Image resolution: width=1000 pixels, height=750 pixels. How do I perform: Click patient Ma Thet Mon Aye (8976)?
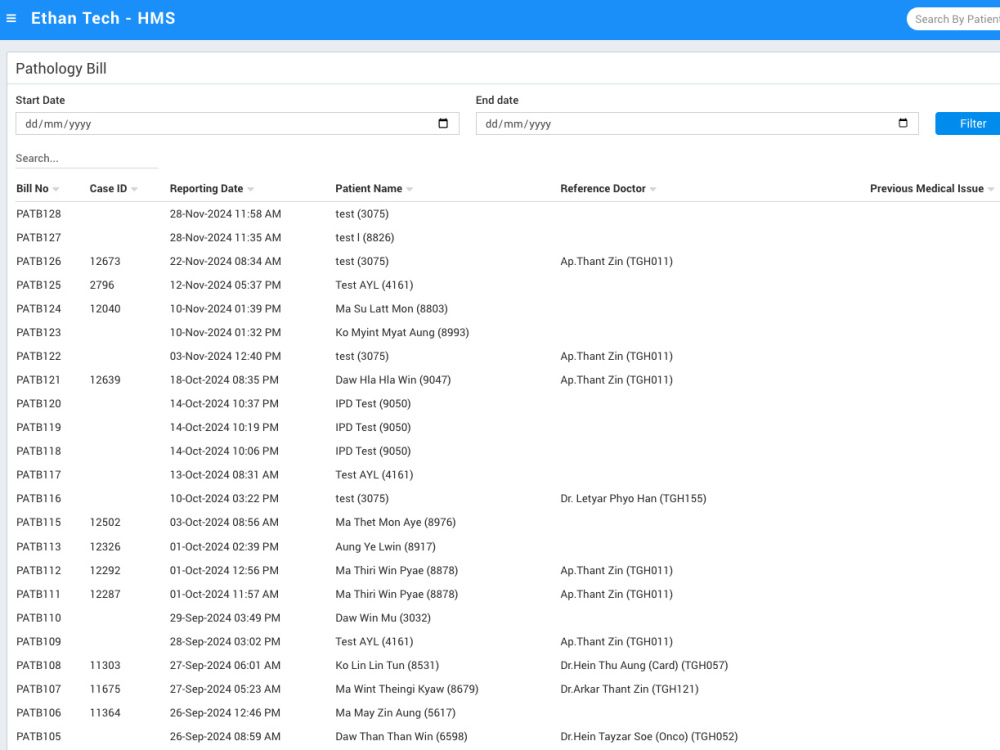tap(395, 522)
